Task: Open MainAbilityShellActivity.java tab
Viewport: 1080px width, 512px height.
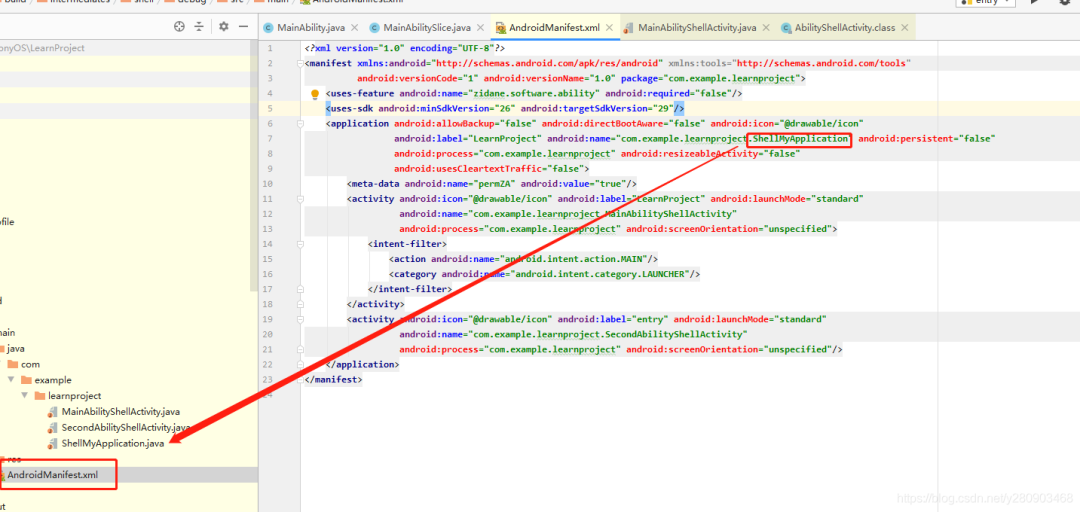Action: (697, 28)
